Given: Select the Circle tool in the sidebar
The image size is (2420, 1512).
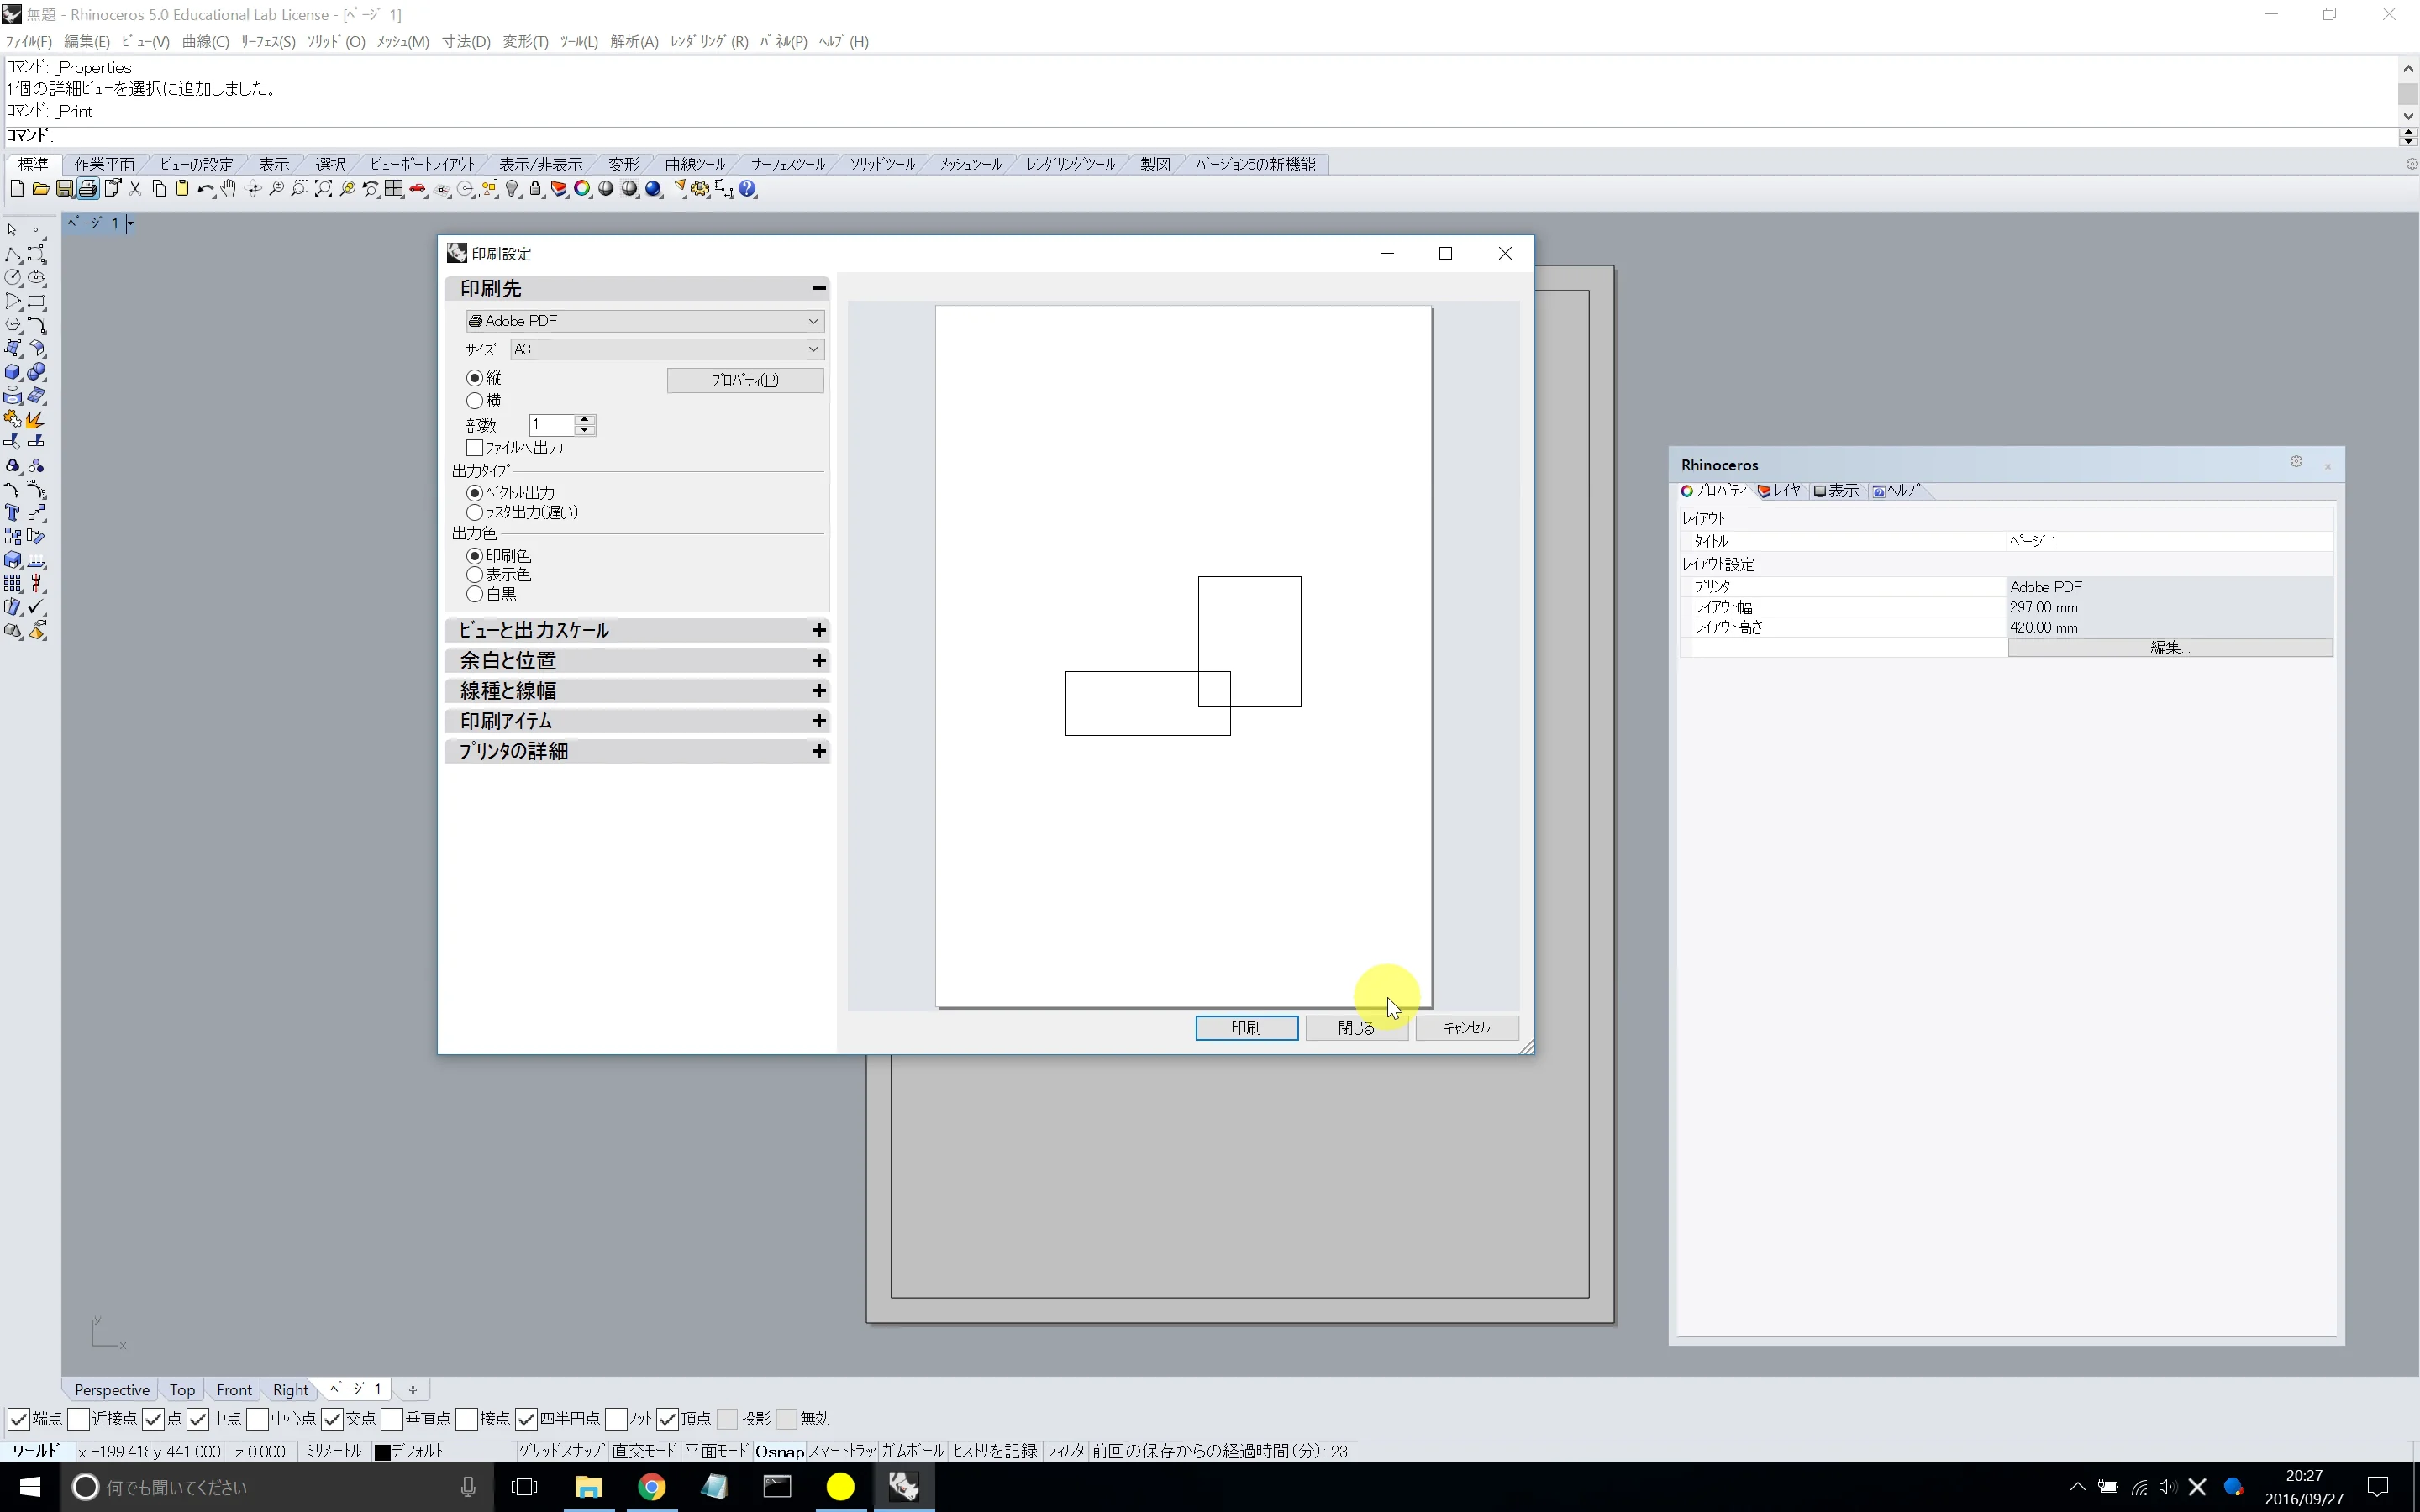Looking at the screenshot, I should 13,278.
